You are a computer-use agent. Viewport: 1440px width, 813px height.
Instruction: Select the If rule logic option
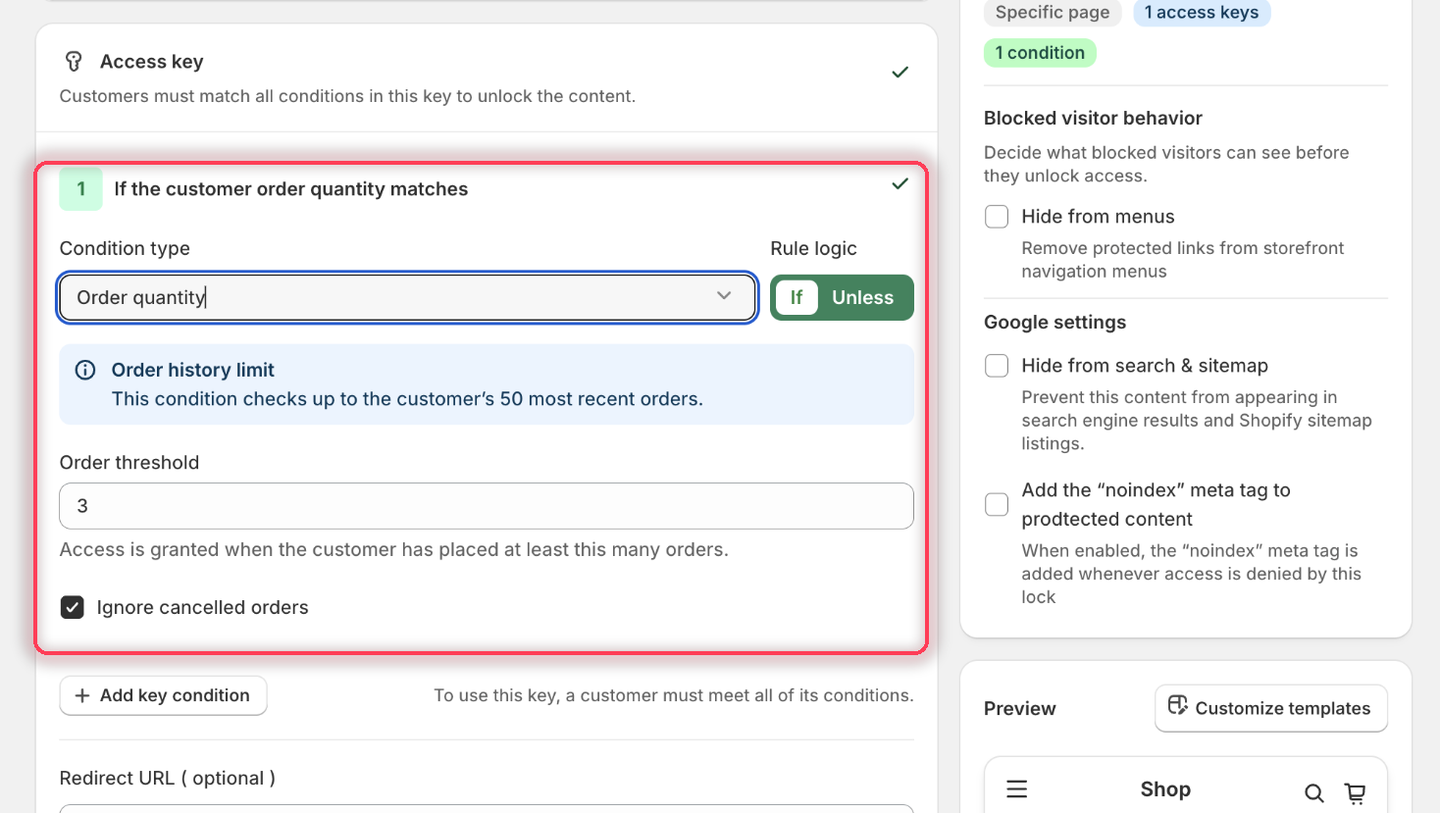[x=797, y=298]
